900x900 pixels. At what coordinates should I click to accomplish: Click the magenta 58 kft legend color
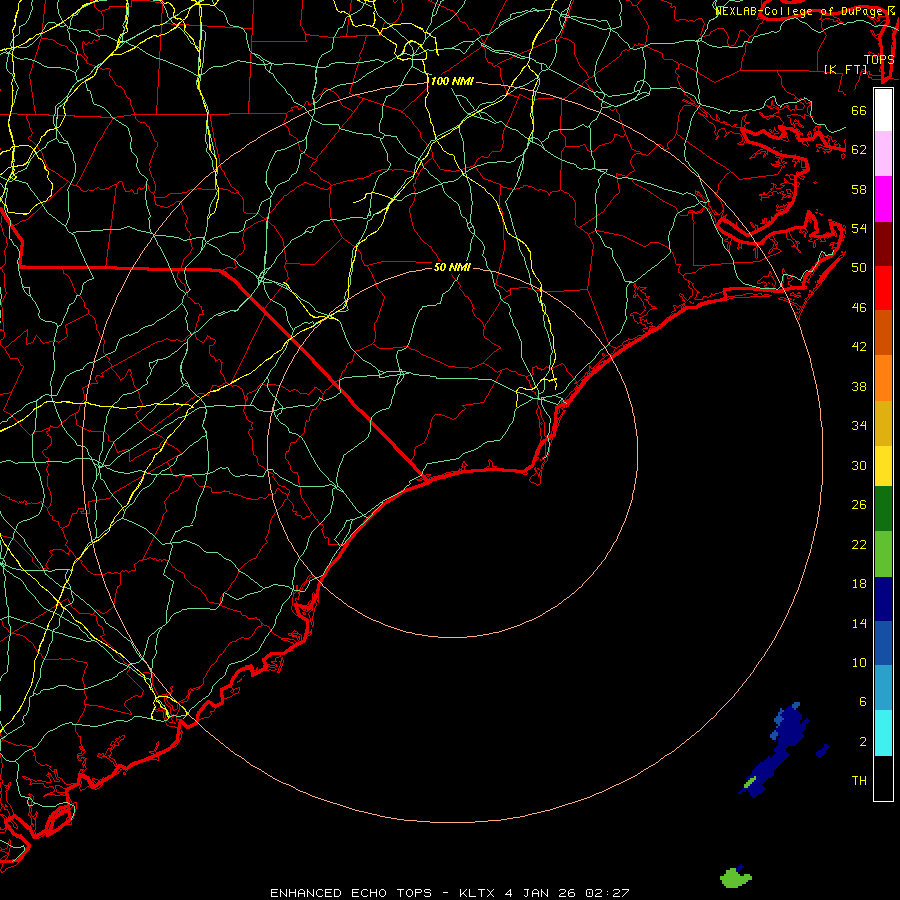click(x=883, y=199)
